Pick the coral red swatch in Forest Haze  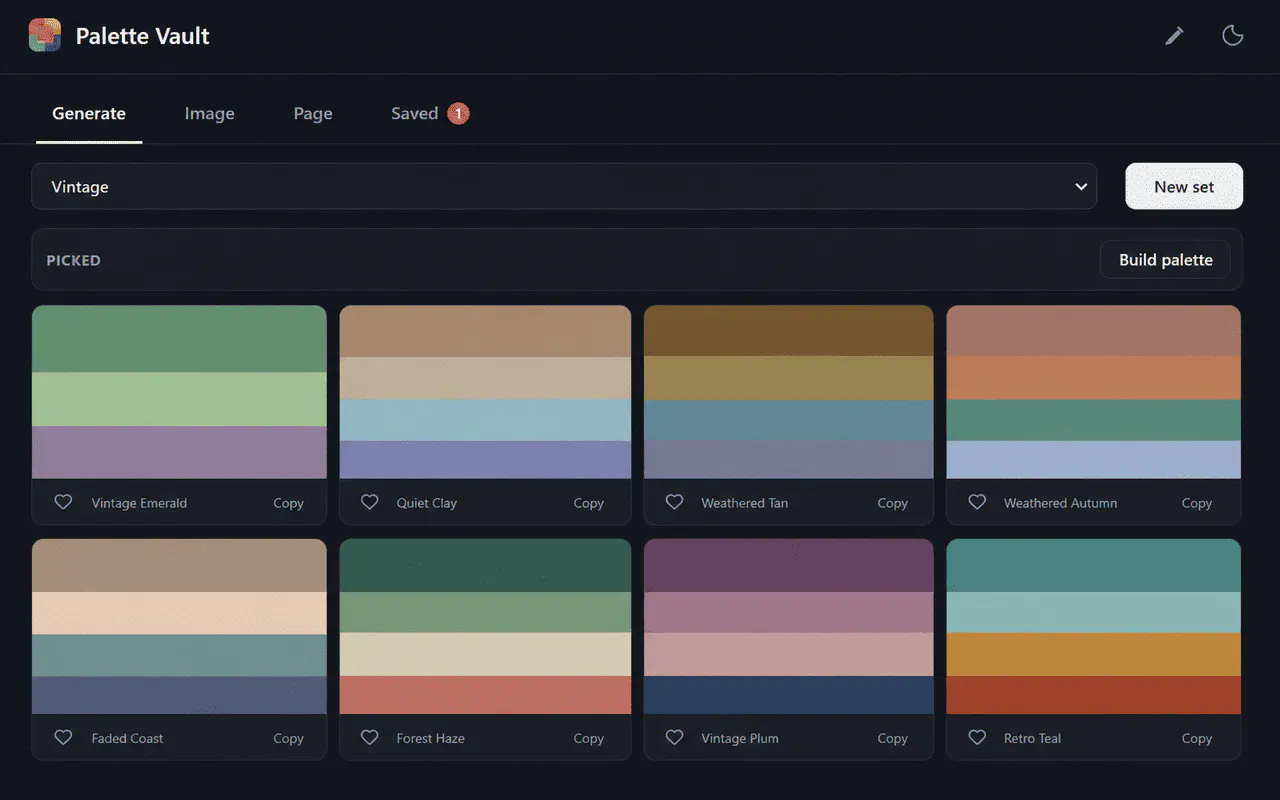[485, 695]
